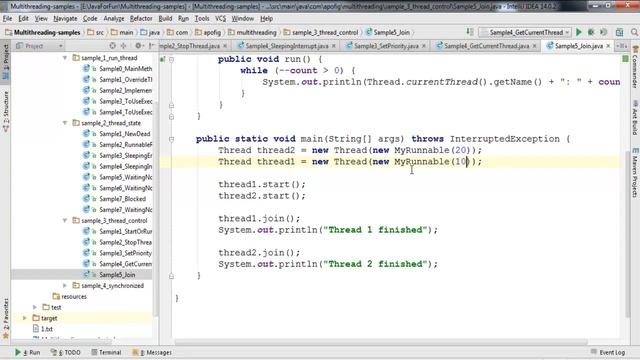Image resolution: width=640 pixels, height=360 pixels.
Task: Click the editor horizontal scrollbar
Action: (381, 342)
